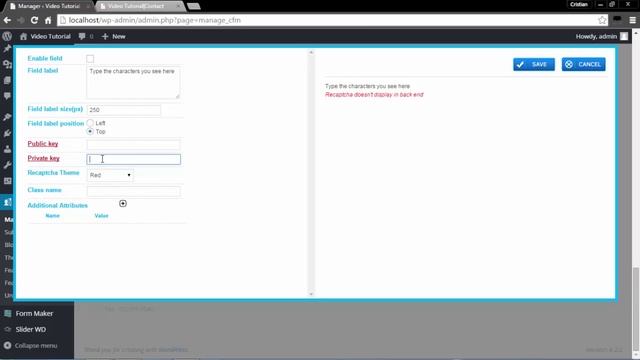Click the Contact Form Maker sidebar icon
Image resolution: width=640 pixels, height=360 pixels.
coord(7,202)
